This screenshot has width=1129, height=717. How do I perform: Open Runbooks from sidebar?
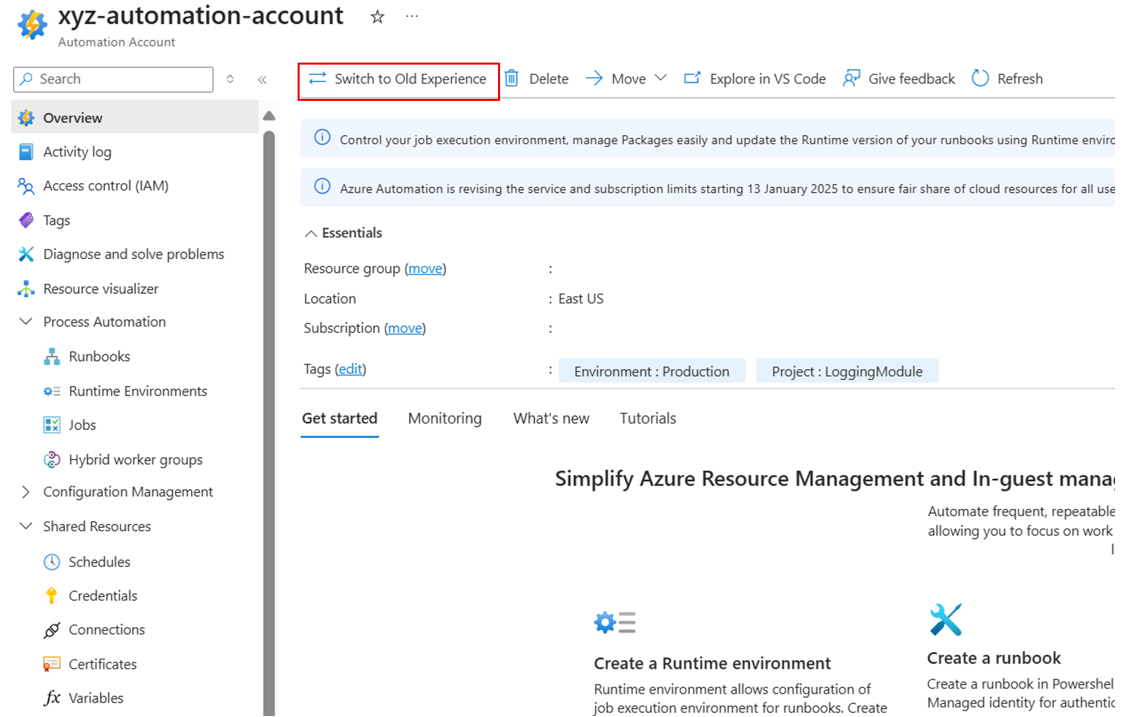coord(99,356)
